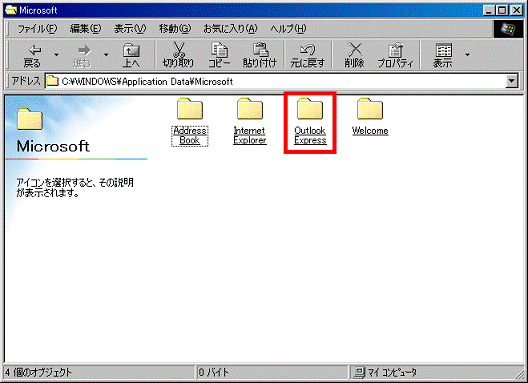Viewport: 528px width, 383px height.
Task: Go up one folder with 上へ button
Action: coord(131,55)
